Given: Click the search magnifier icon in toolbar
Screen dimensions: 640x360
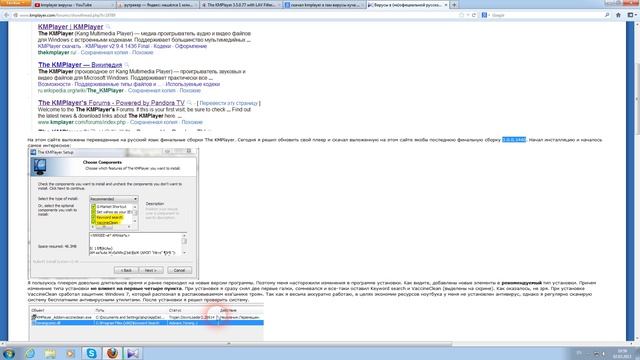Looking at the screenshot, I should [x=607, y=15].
